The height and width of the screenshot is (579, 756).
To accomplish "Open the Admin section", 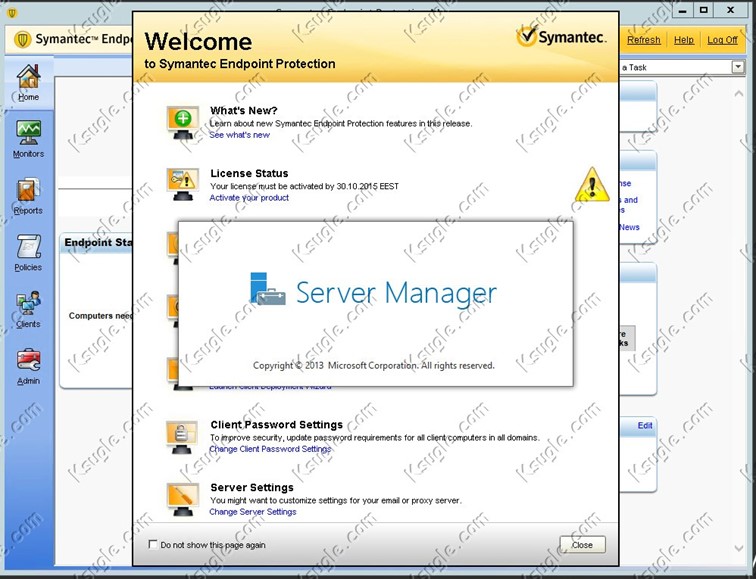I will [x=28, y=366].
